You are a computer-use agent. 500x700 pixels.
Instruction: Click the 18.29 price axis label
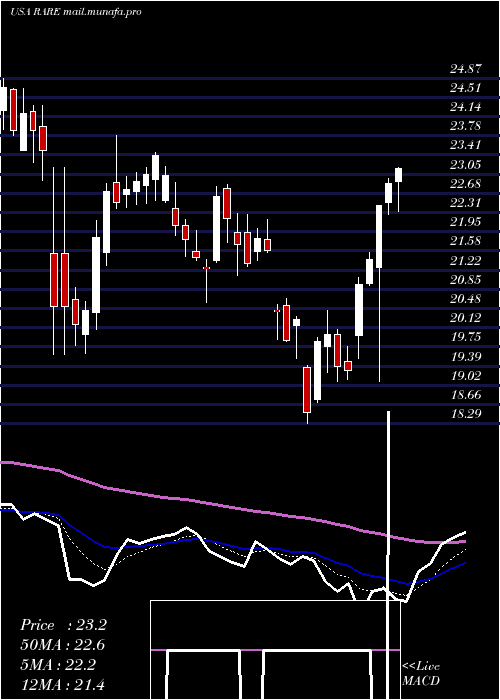tap(466, 414)
